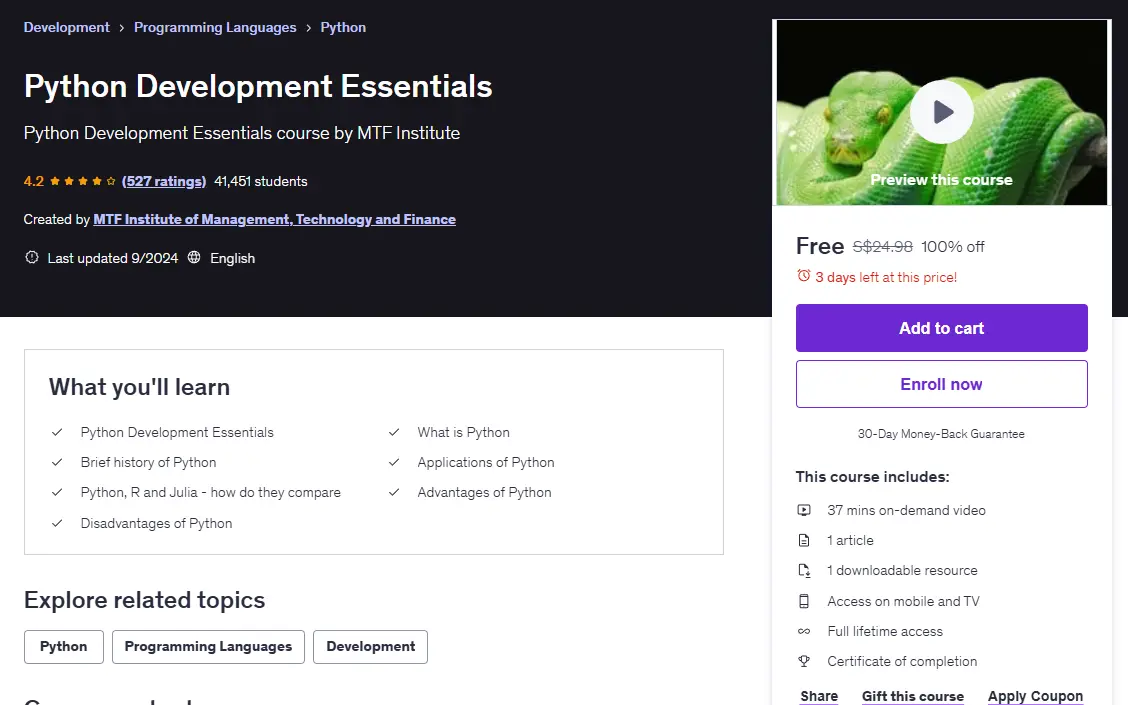Click the 1 downloadable resource text
Viewport: 1128px width, 705px height.
tap(902, 570)
